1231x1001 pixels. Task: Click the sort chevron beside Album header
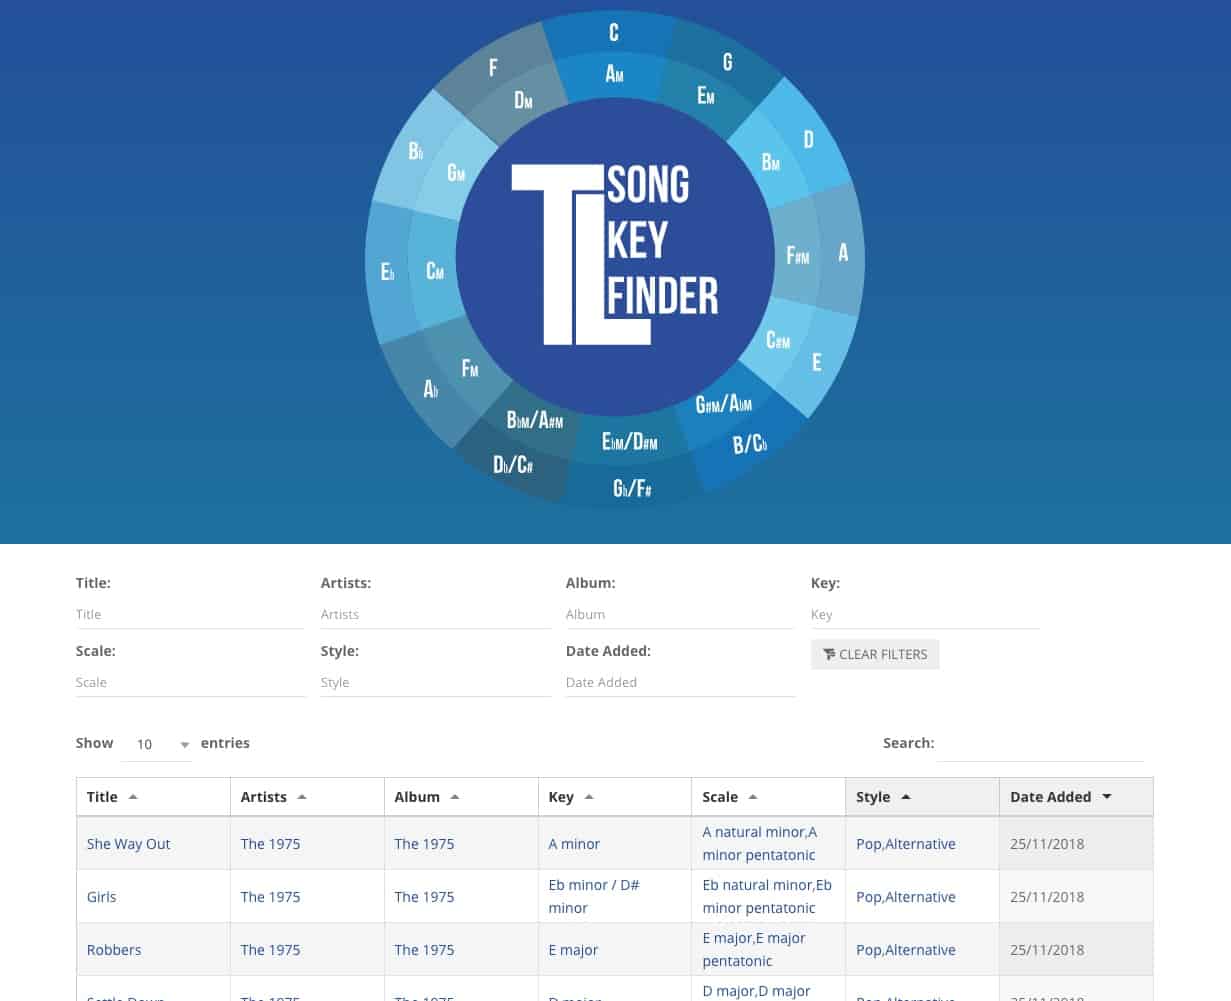tap(456, 796)
